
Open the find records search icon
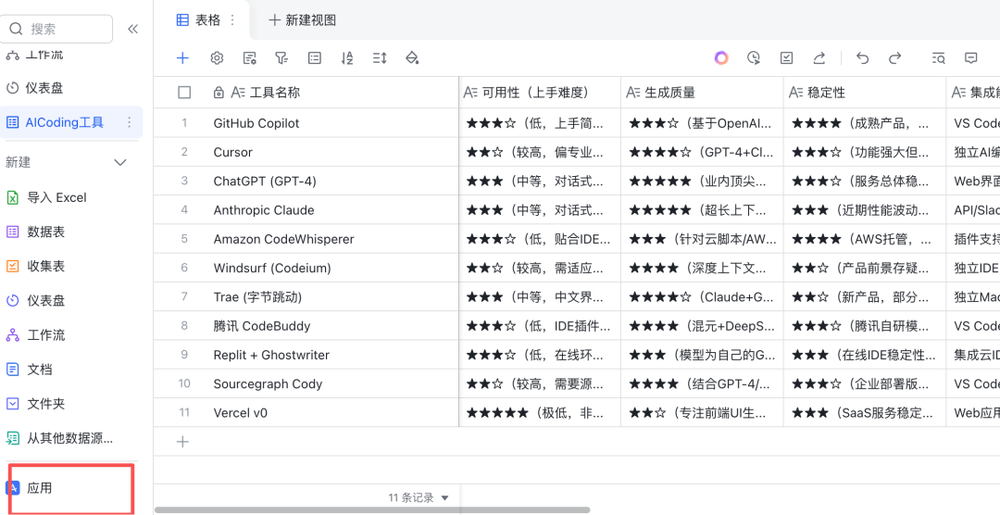coord(938,58)
